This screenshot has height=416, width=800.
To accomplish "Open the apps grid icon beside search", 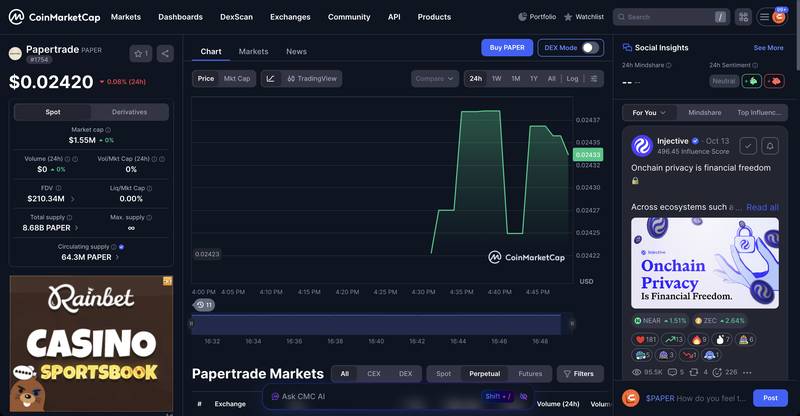I will 743,17.
